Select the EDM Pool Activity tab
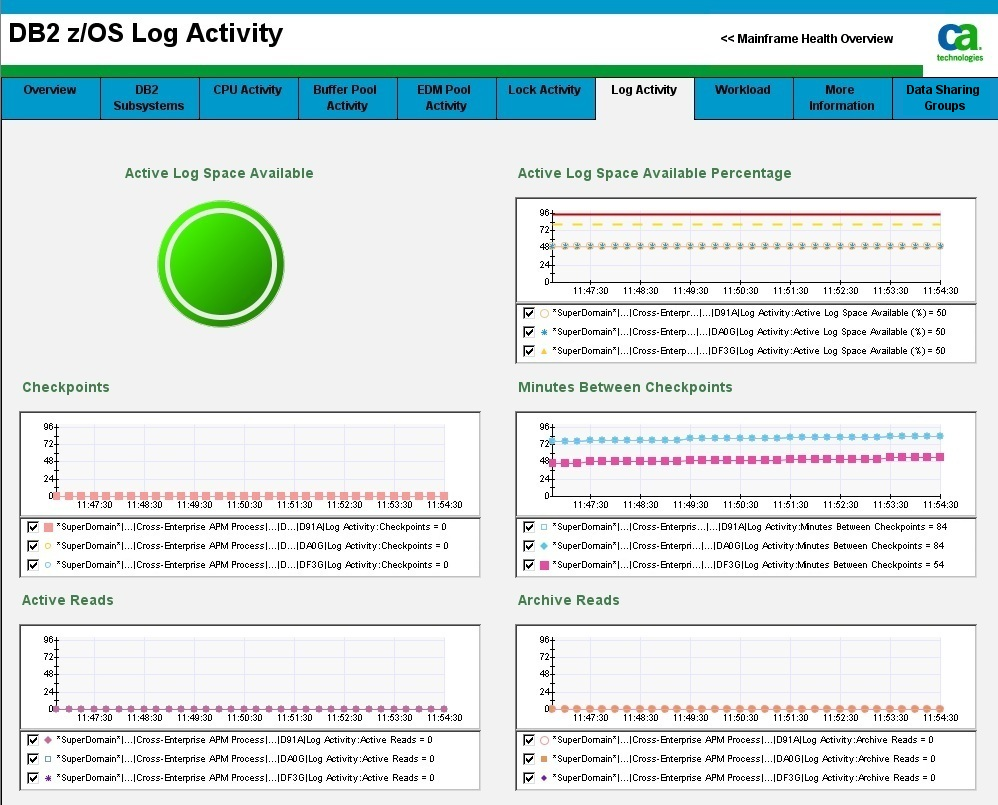998x805 pixels. pos(446,98)
